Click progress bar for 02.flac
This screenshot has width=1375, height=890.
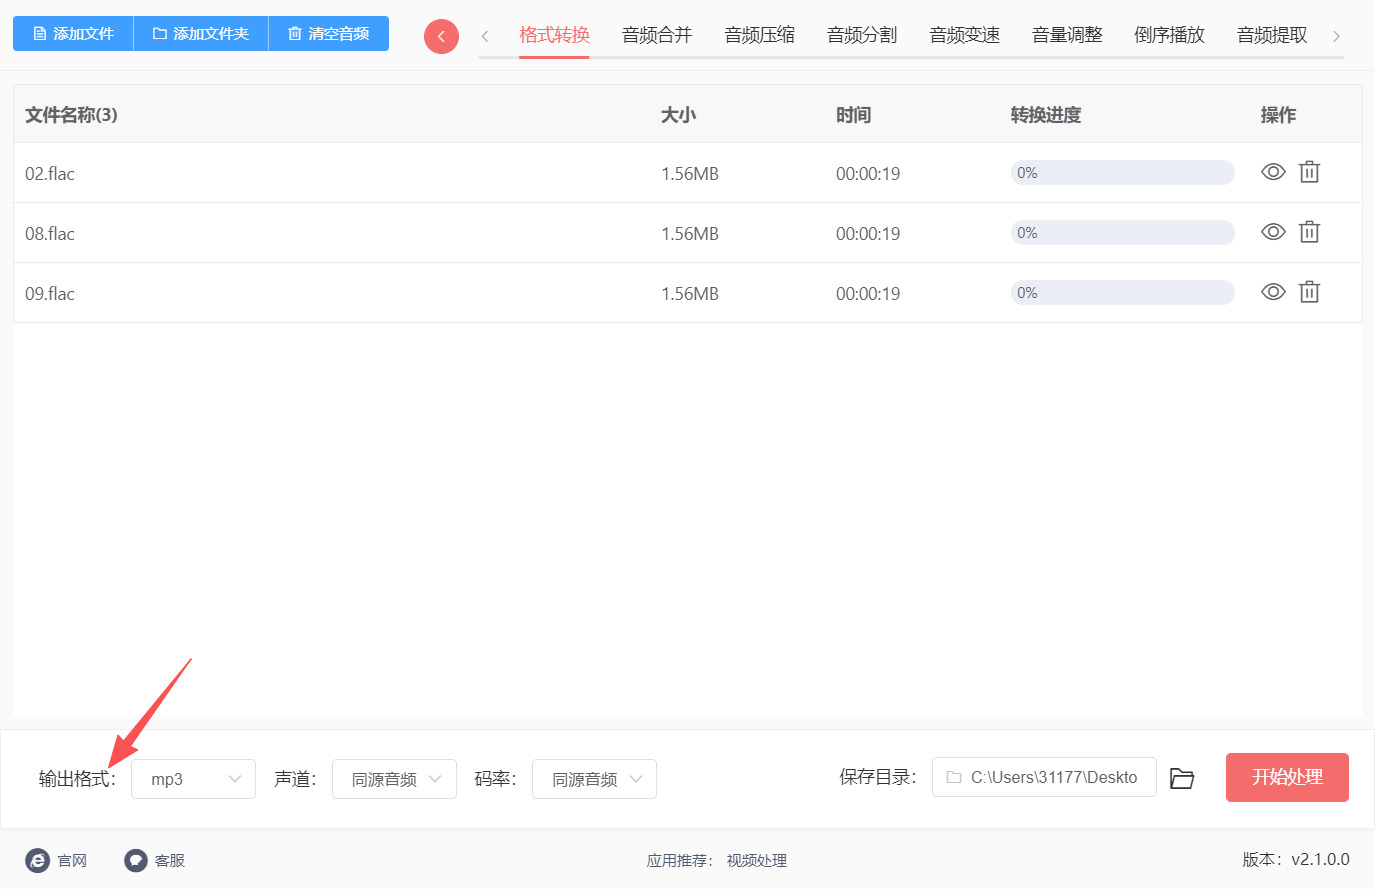coord(1122,173)
